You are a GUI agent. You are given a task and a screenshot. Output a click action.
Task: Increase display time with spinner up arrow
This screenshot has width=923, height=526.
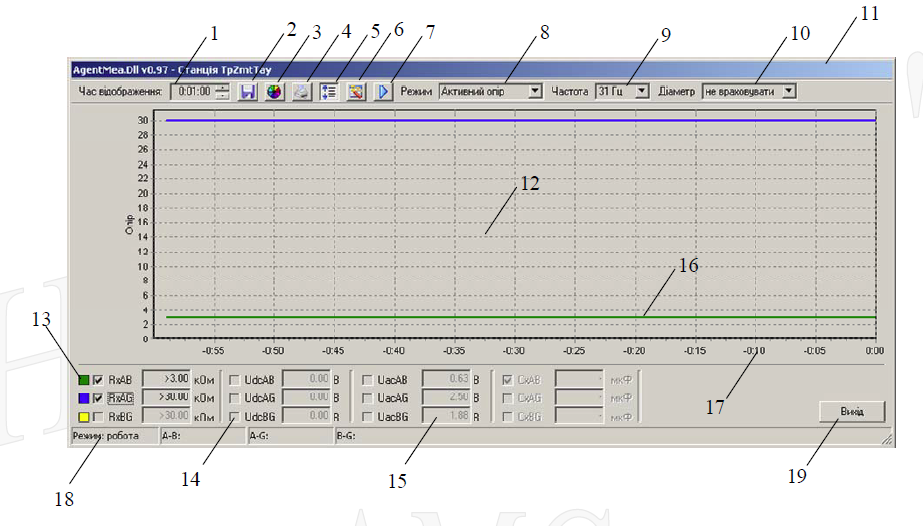coord(223,88)
